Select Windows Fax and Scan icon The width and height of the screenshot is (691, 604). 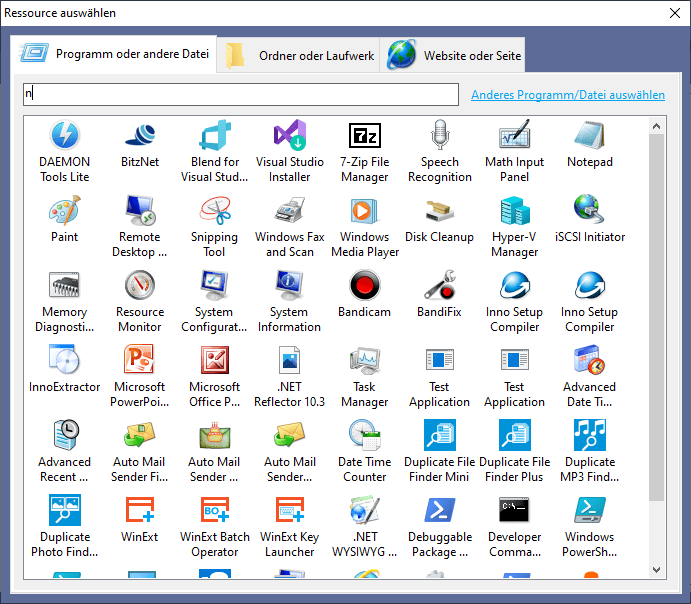coord(290,210)
